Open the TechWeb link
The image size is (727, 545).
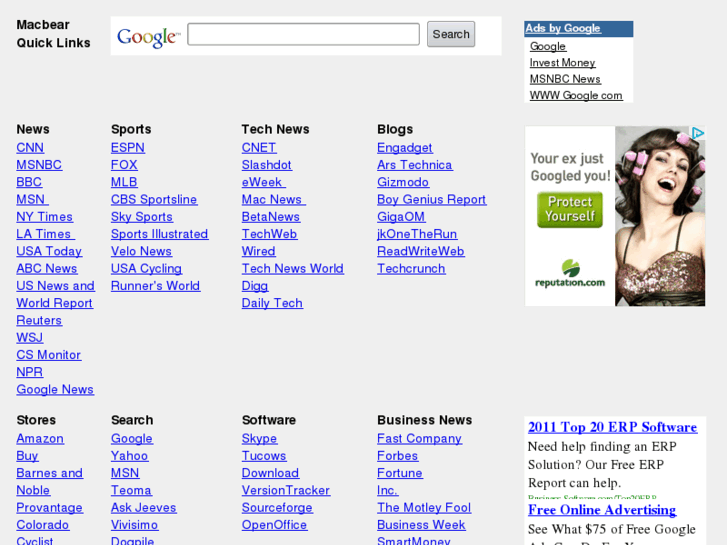coord(269,234)
